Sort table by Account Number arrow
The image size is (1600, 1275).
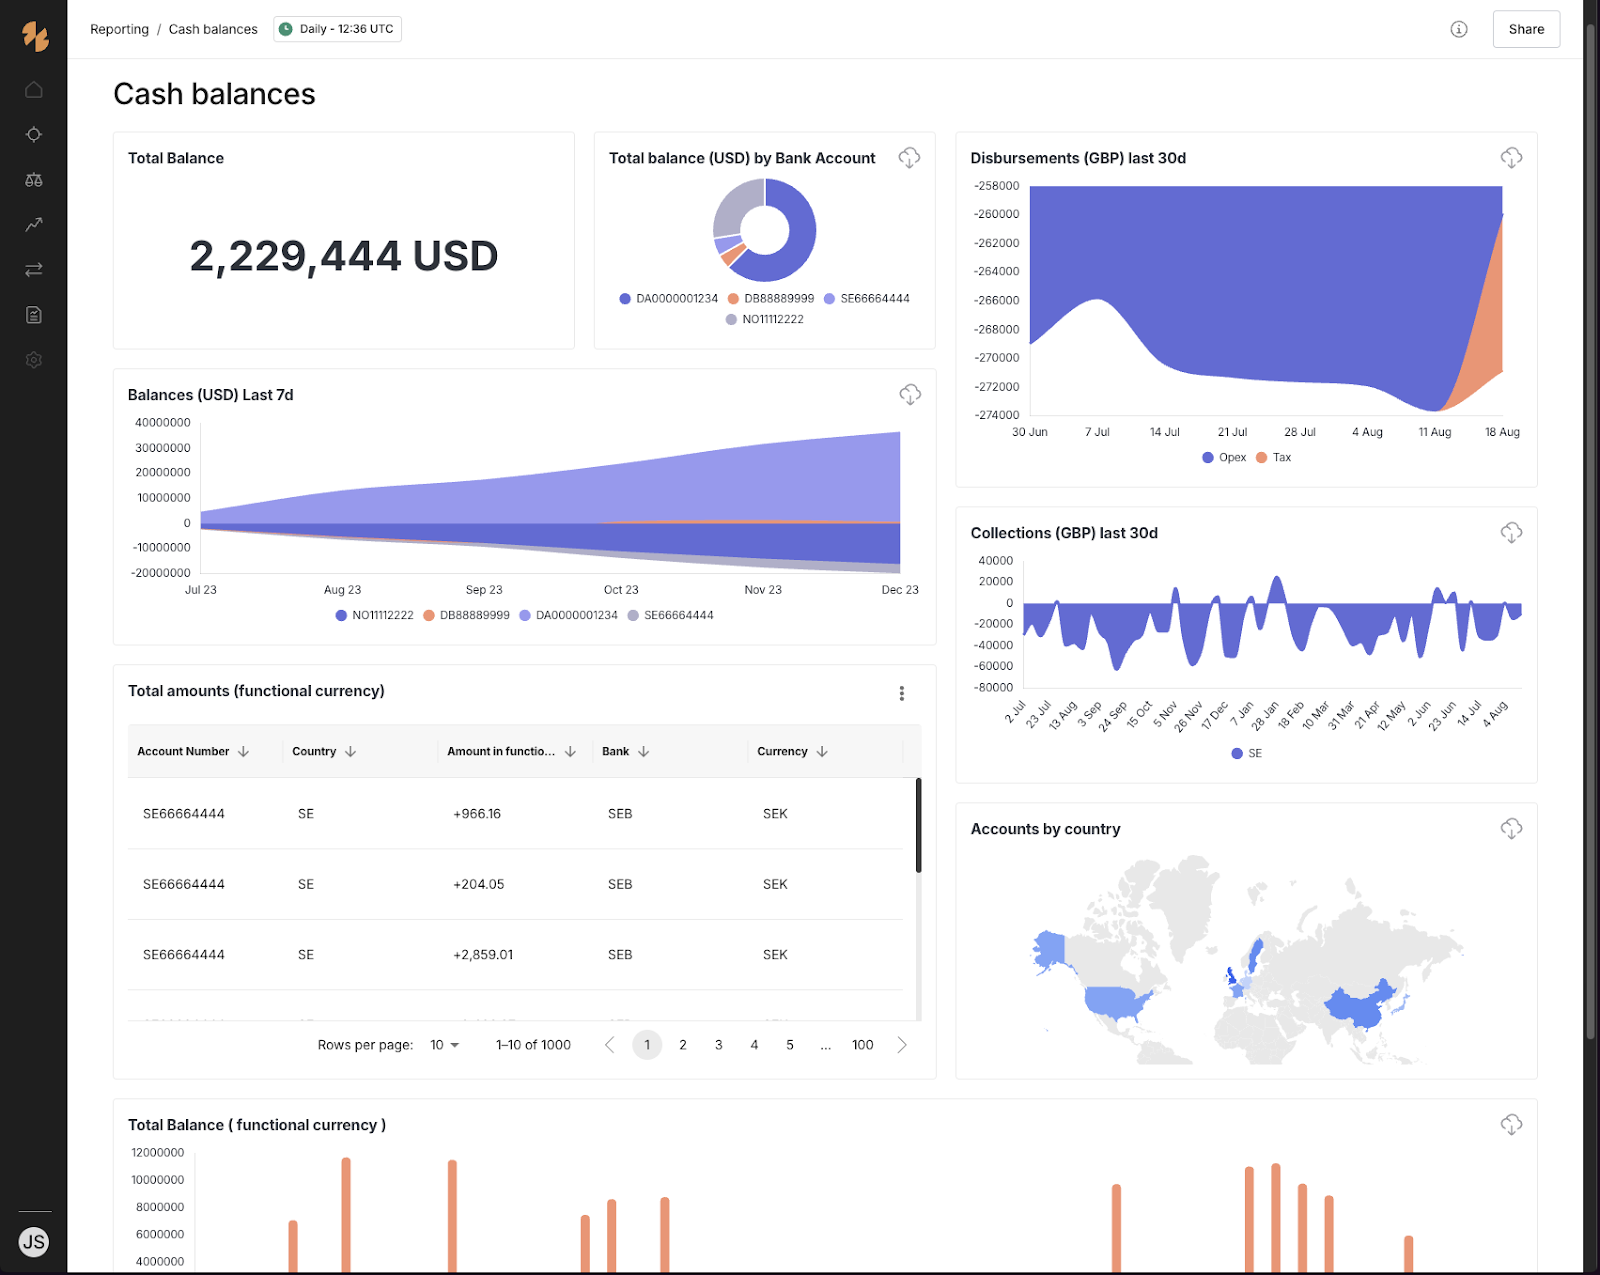point(243,751)
